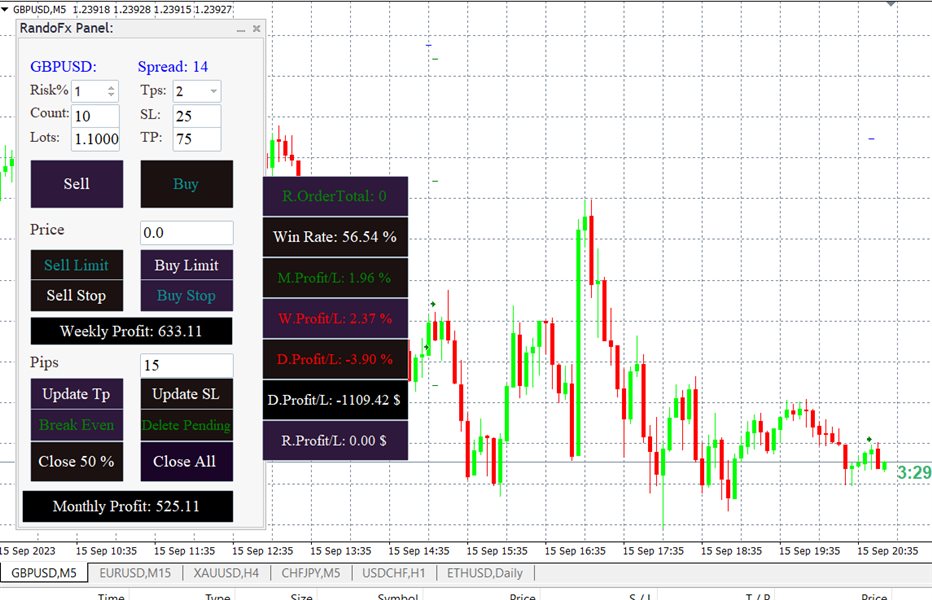Click R.OrderTotal: 0 box
This screenshot has width=932, height=600.
tap(335, 196)
